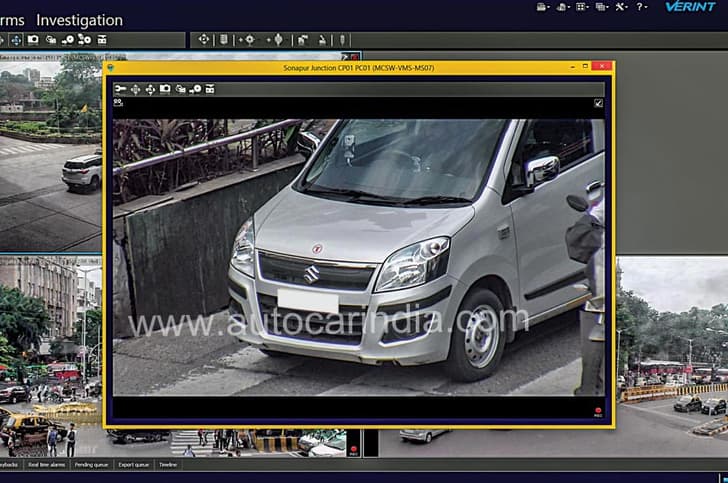This screenshot has height=483, width=728.
Task: Click the Timeline tab at the bottom
Action: (x=168, y=465)
